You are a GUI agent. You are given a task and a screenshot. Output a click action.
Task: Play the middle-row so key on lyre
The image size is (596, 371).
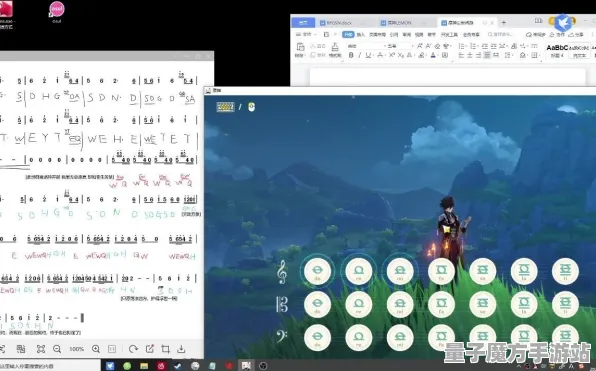click(x=483, y=304)
